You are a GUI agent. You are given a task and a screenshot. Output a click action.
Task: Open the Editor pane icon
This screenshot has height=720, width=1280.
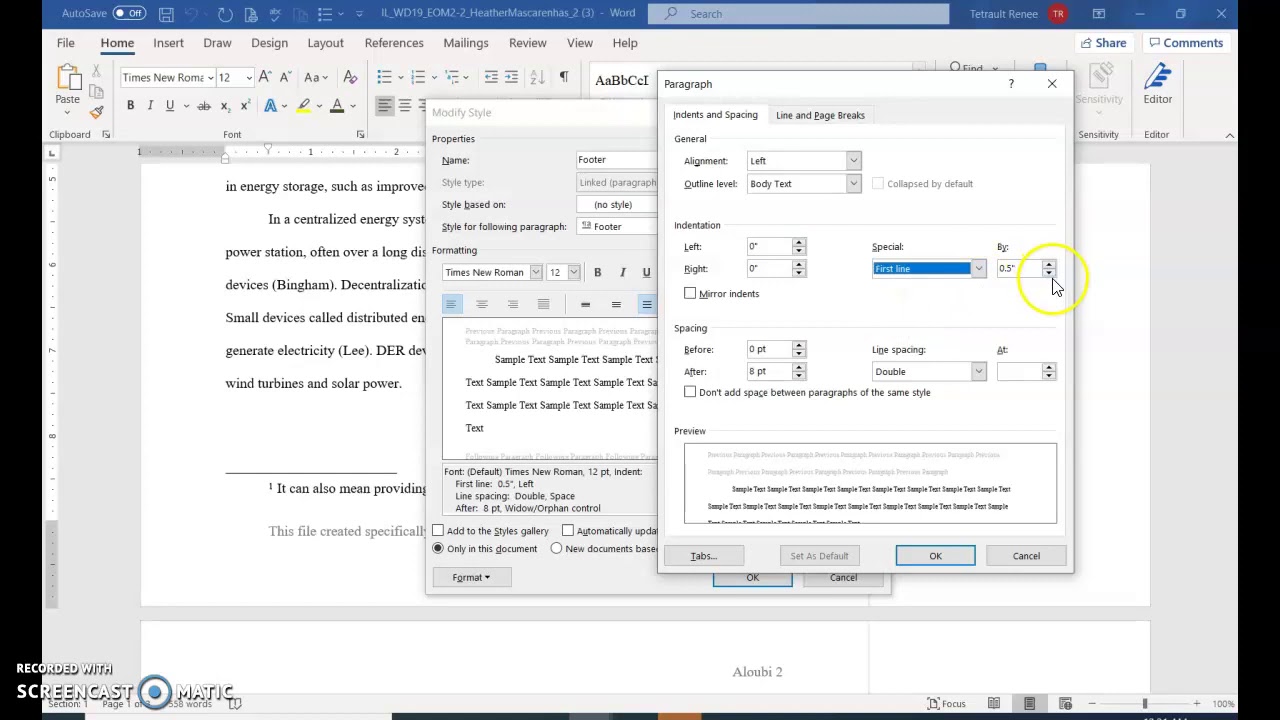[x=1158, y=84]
